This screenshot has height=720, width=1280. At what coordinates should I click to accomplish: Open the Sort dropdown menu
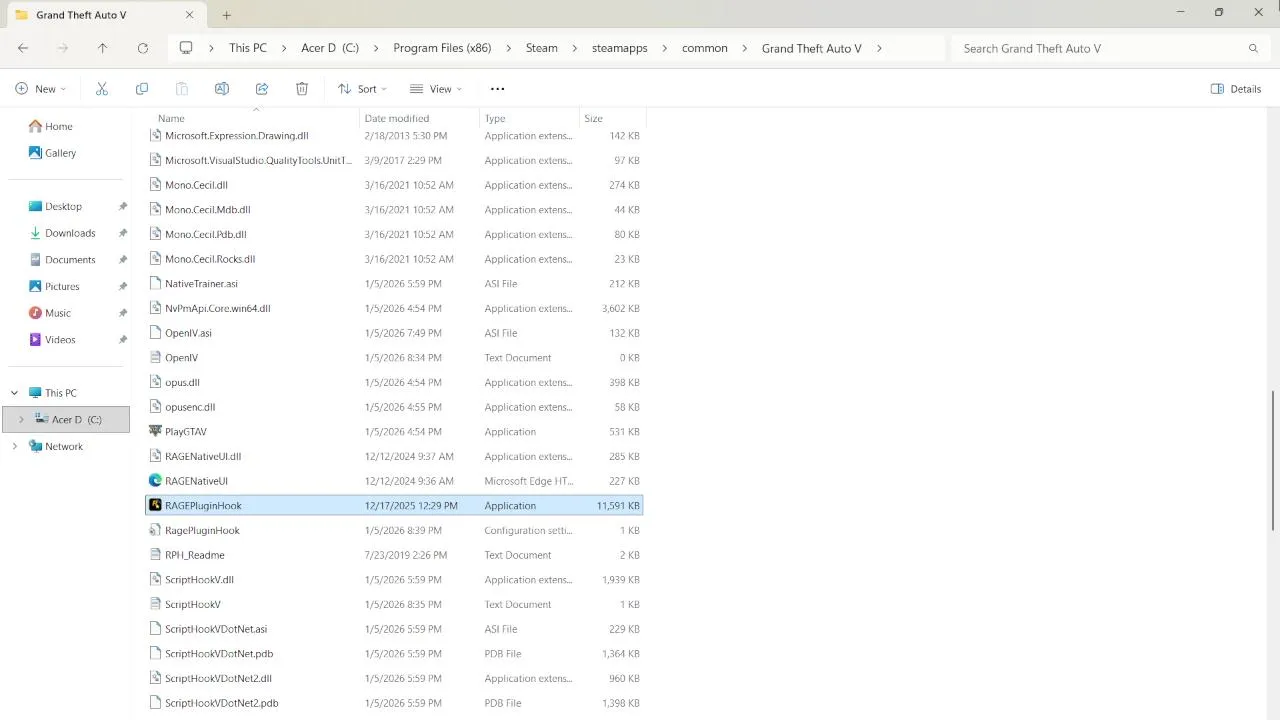362,89
